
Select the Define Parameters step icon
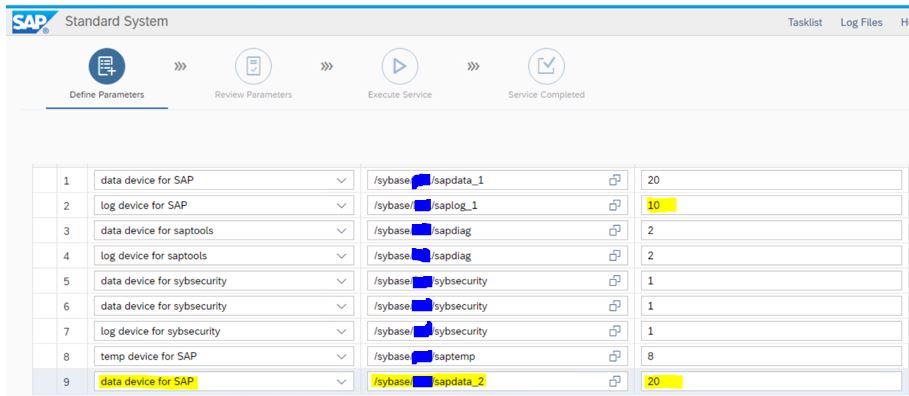pos(107,66)
